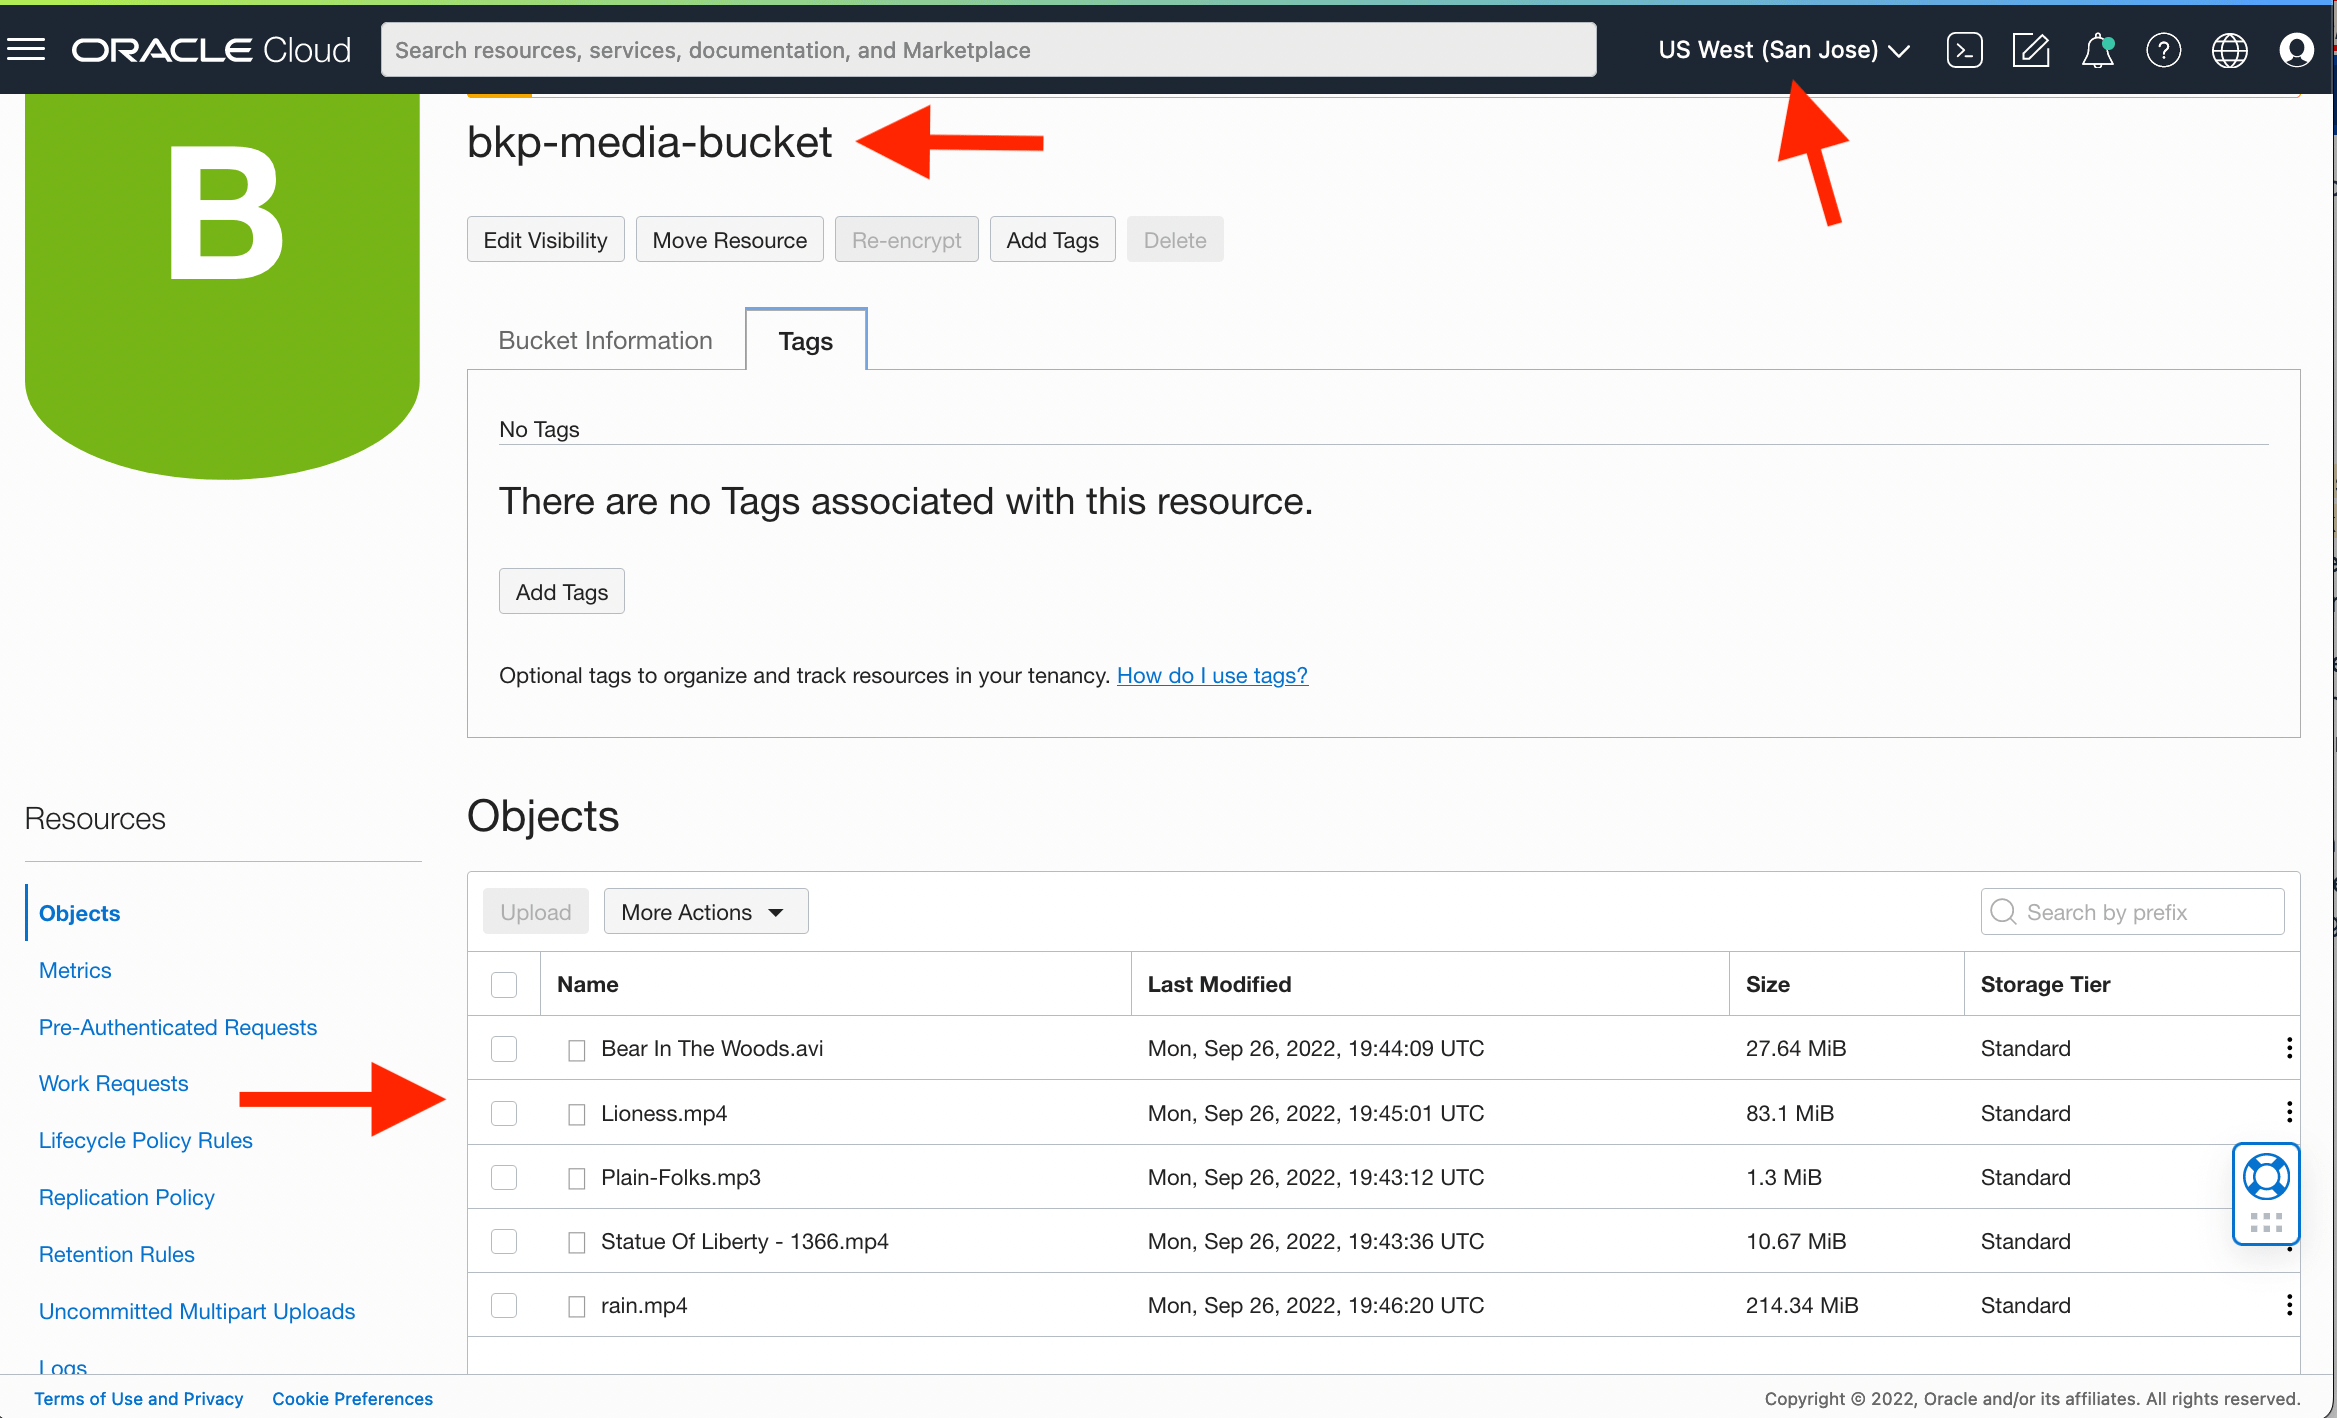
Task: Open the How do I use tags link
Action: pos(1211,675)
